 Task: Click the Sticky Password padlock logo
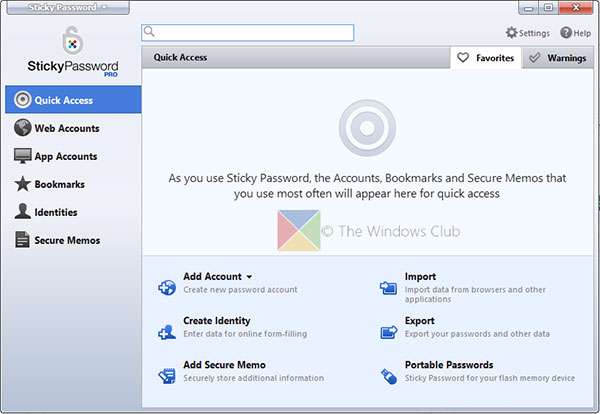point(72,40)
